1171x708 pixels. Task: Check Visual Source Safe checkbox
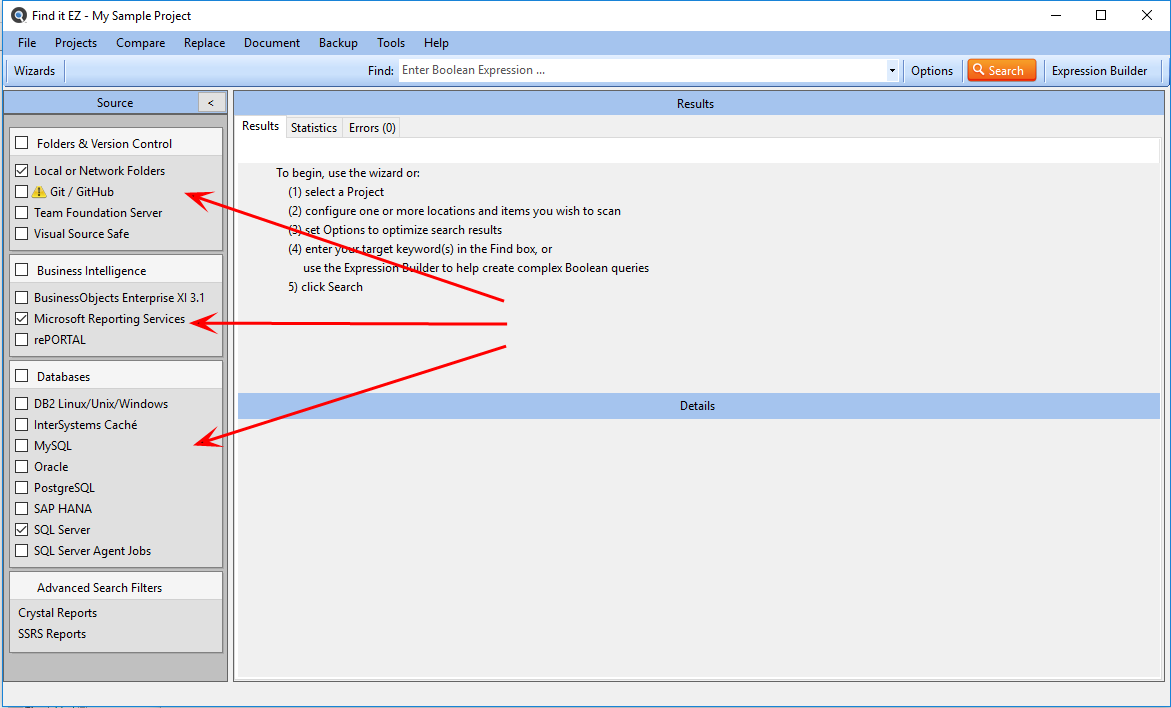click(22, 234)
